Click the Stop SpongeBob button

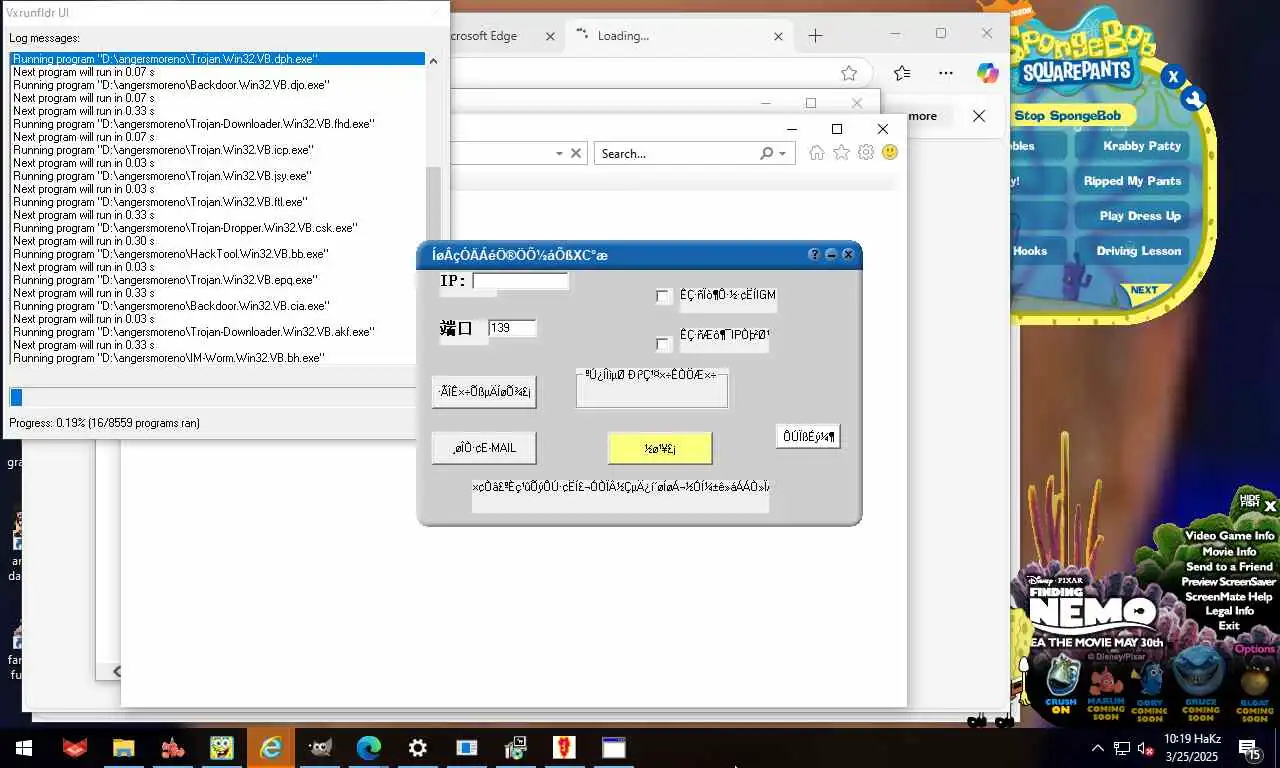tap(1067, 116)
